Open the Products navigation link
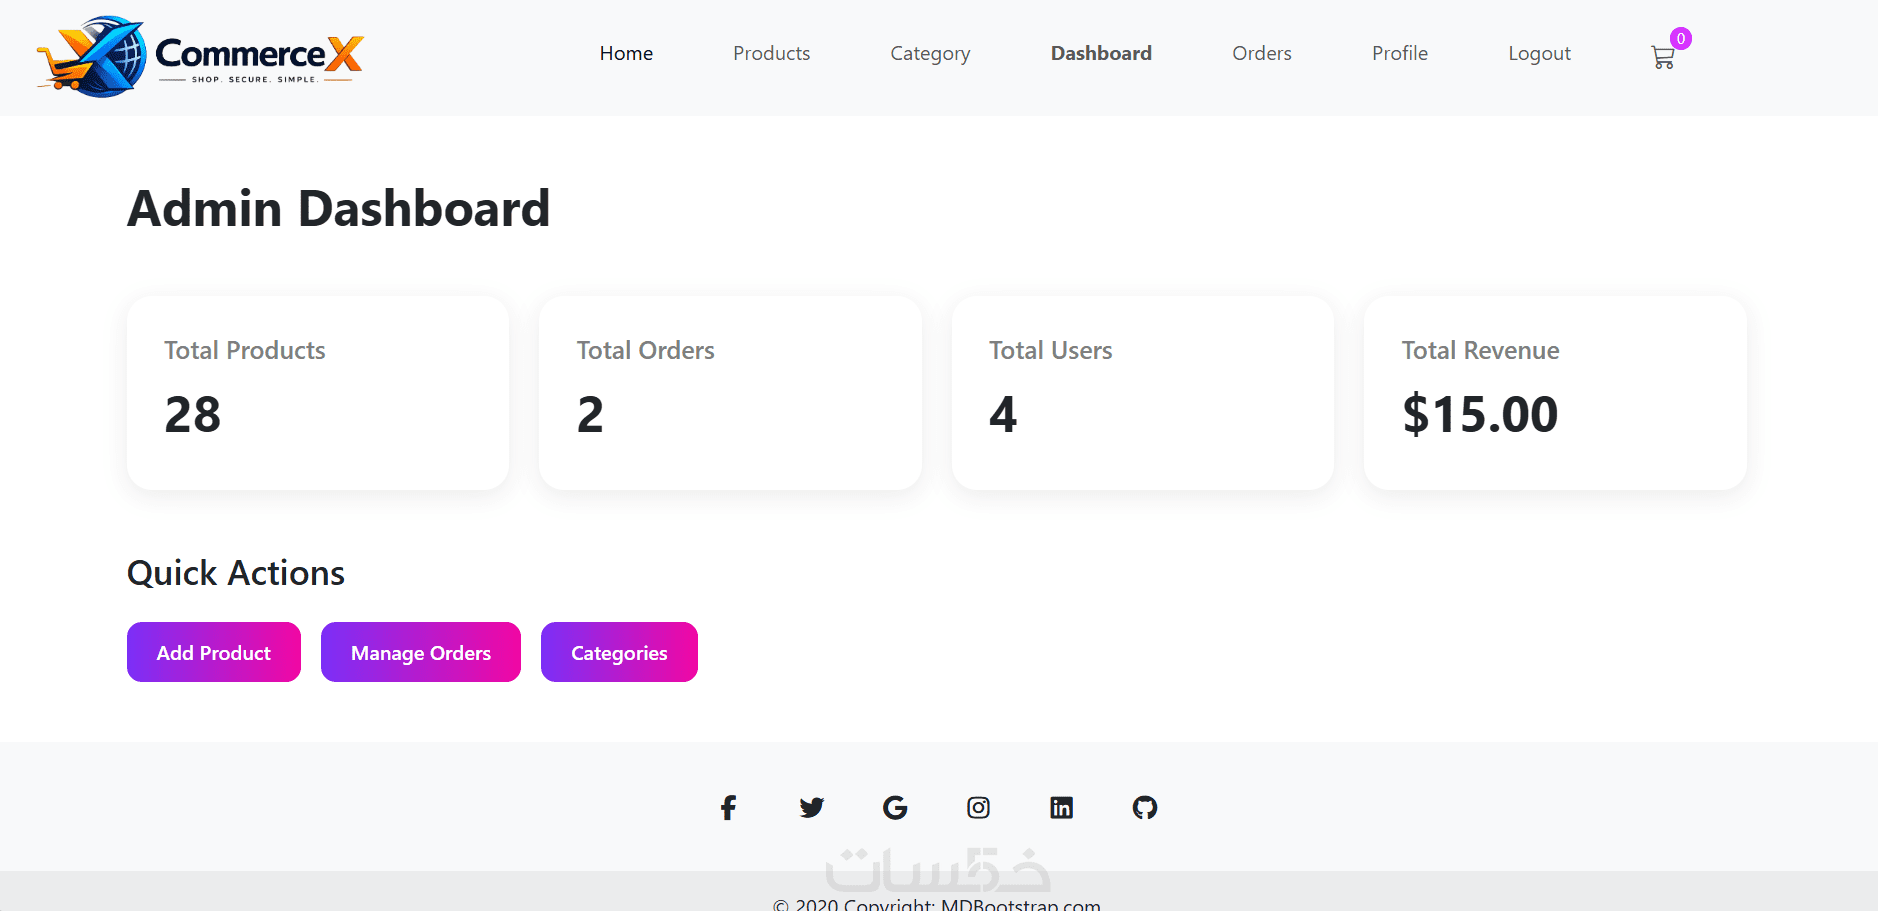Screen dimensions: 1878x911 point(771,53)
